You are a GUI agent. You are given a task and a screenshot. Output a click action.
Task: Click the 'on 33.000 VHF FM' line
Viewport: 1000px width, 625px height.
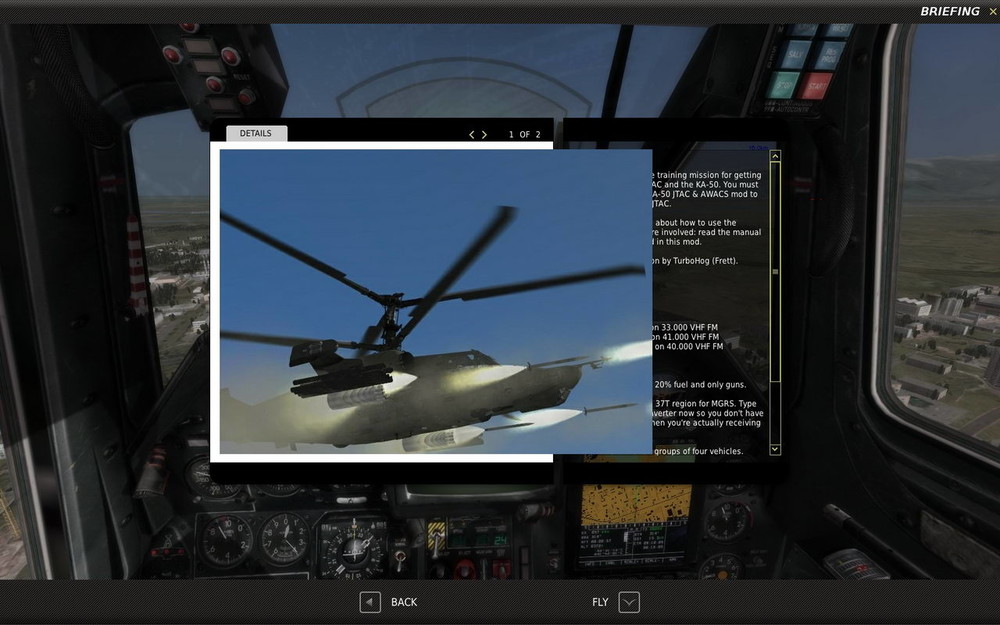(686, 327)
